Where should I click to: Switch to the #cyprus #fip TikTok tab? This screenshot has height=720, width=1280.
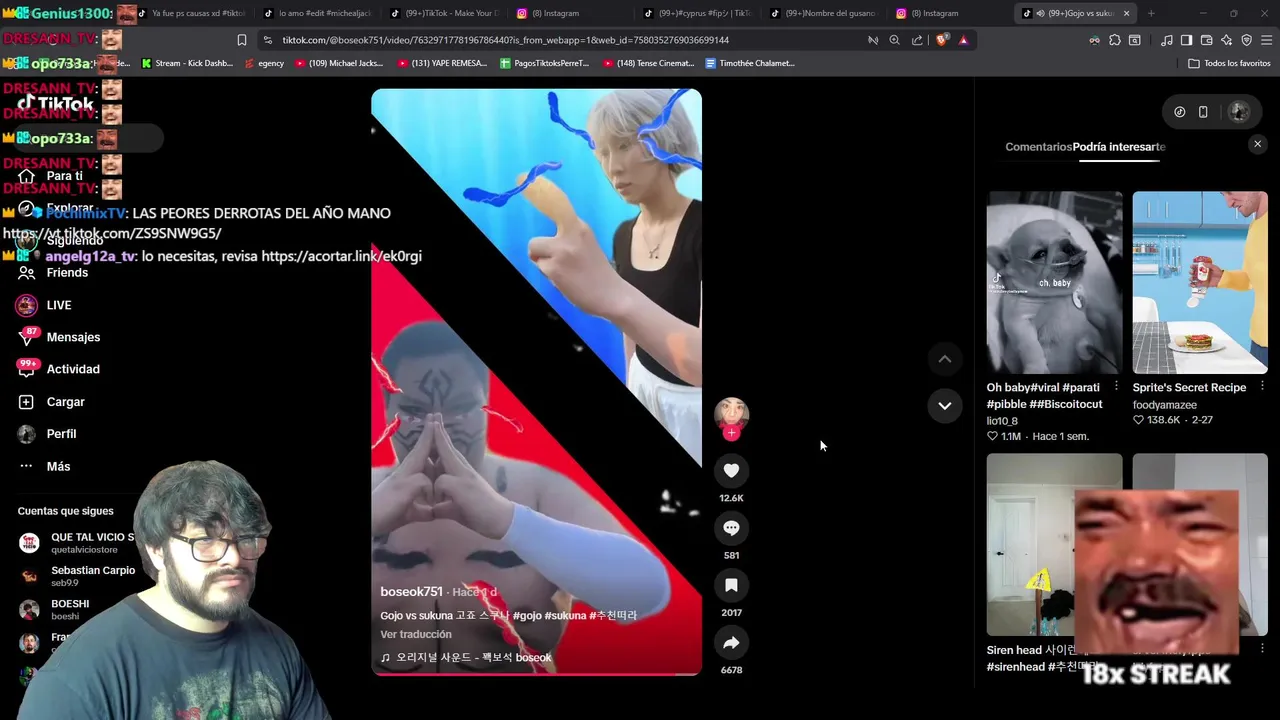696,13
